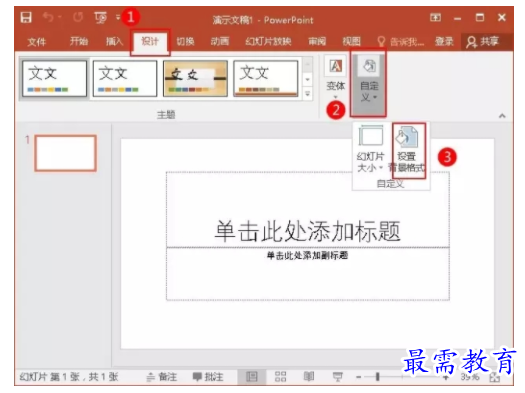The width and height of the screenshot is (525, 393).
Task: Click 设置背景格式 format background button
Action: tap(407, 149)
